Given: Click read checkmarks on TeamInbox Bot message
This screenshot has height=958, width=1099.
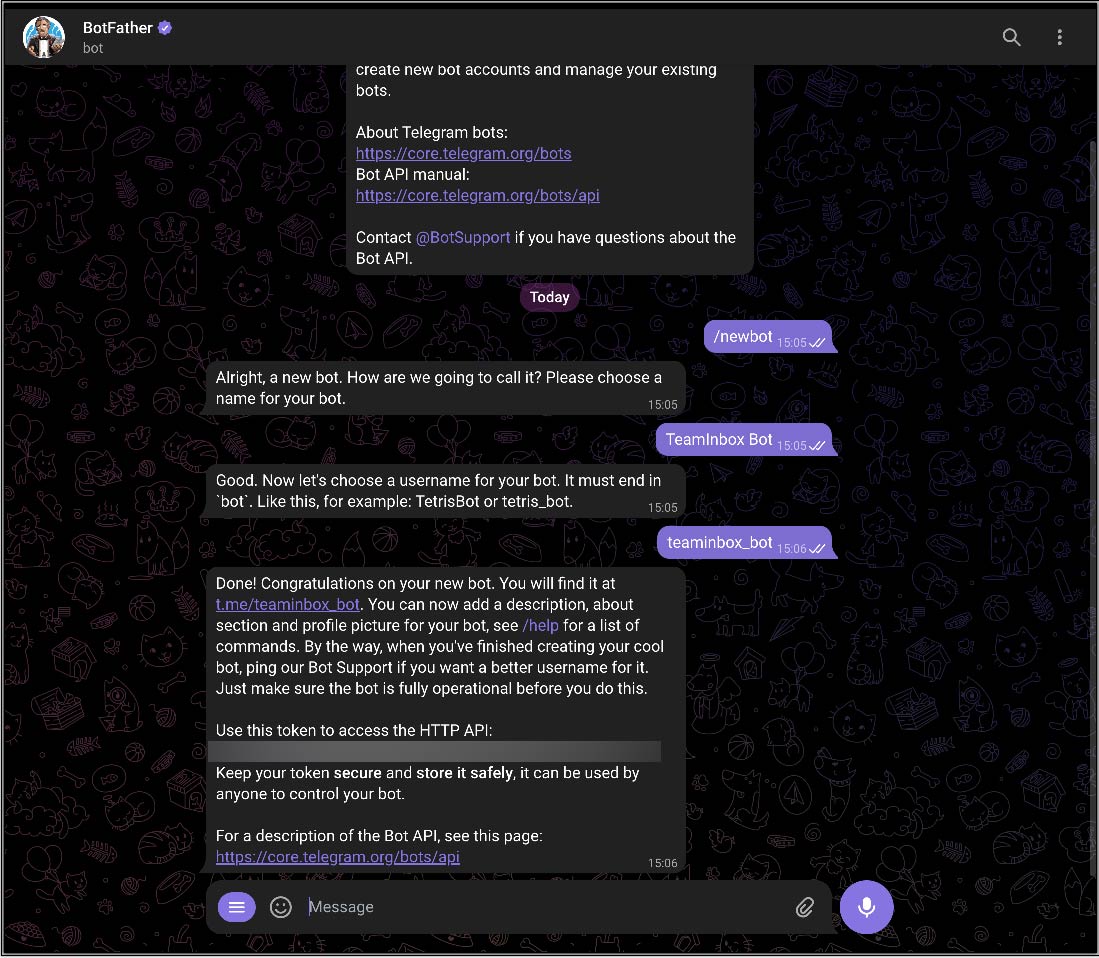Looking at the screenshot, I should point(817,446).
